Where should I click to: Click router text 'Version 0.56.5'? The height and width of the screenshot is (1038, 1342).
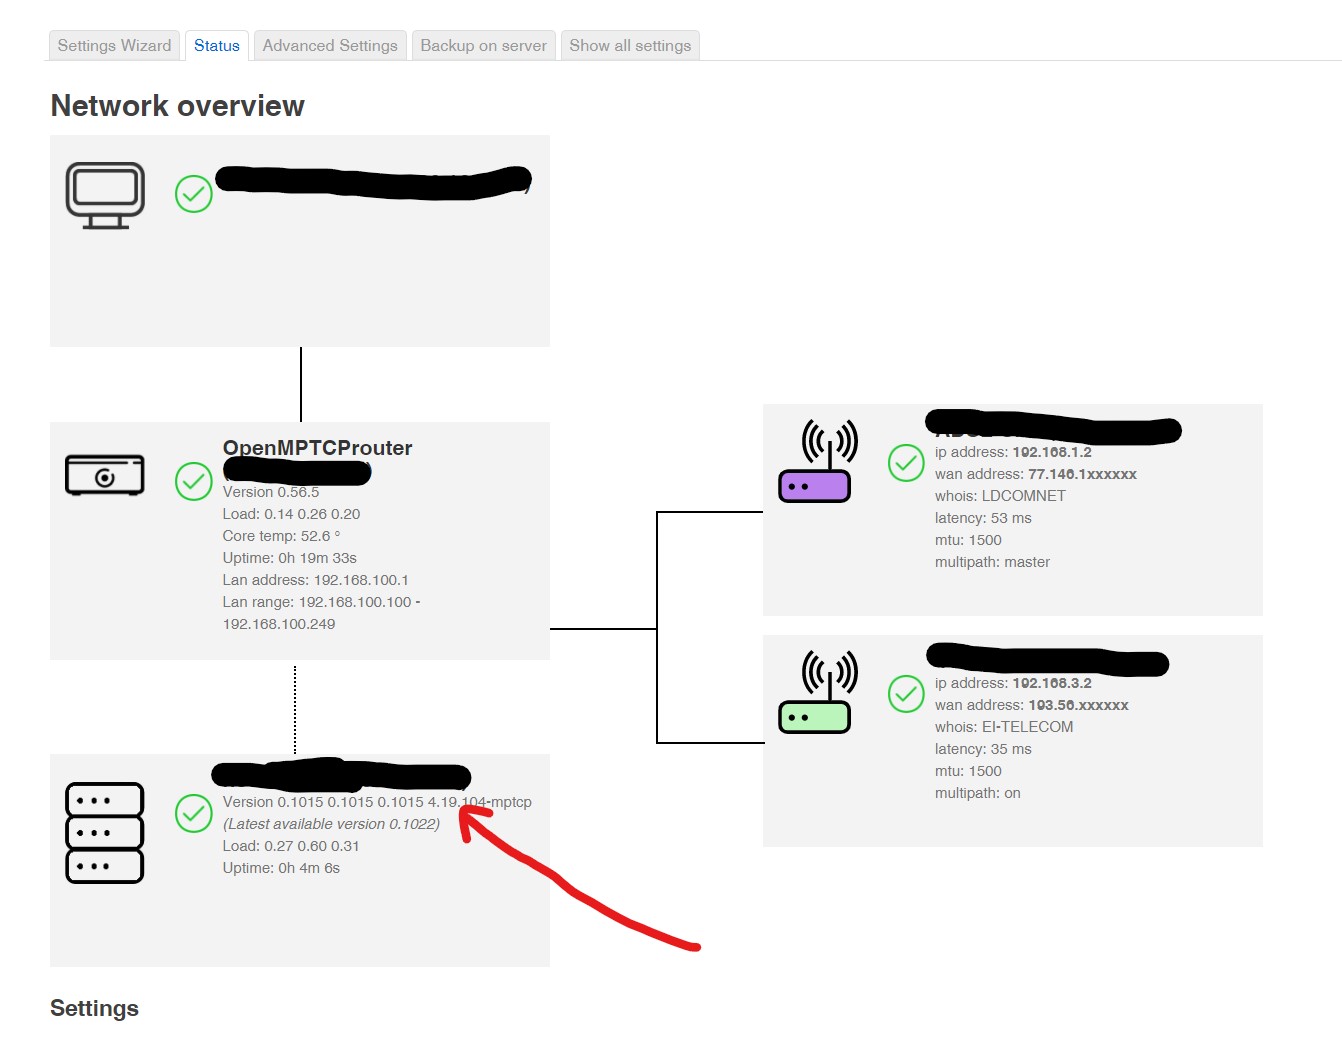[x=271, y=492]
